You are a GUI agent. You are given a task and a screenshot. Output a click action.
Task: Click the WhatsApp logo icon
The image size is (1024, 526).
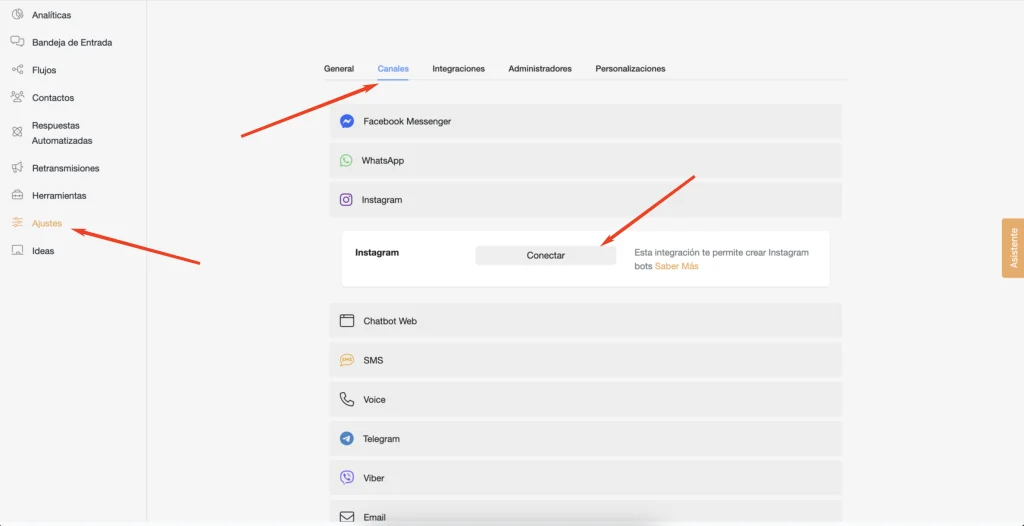(346, 160)
